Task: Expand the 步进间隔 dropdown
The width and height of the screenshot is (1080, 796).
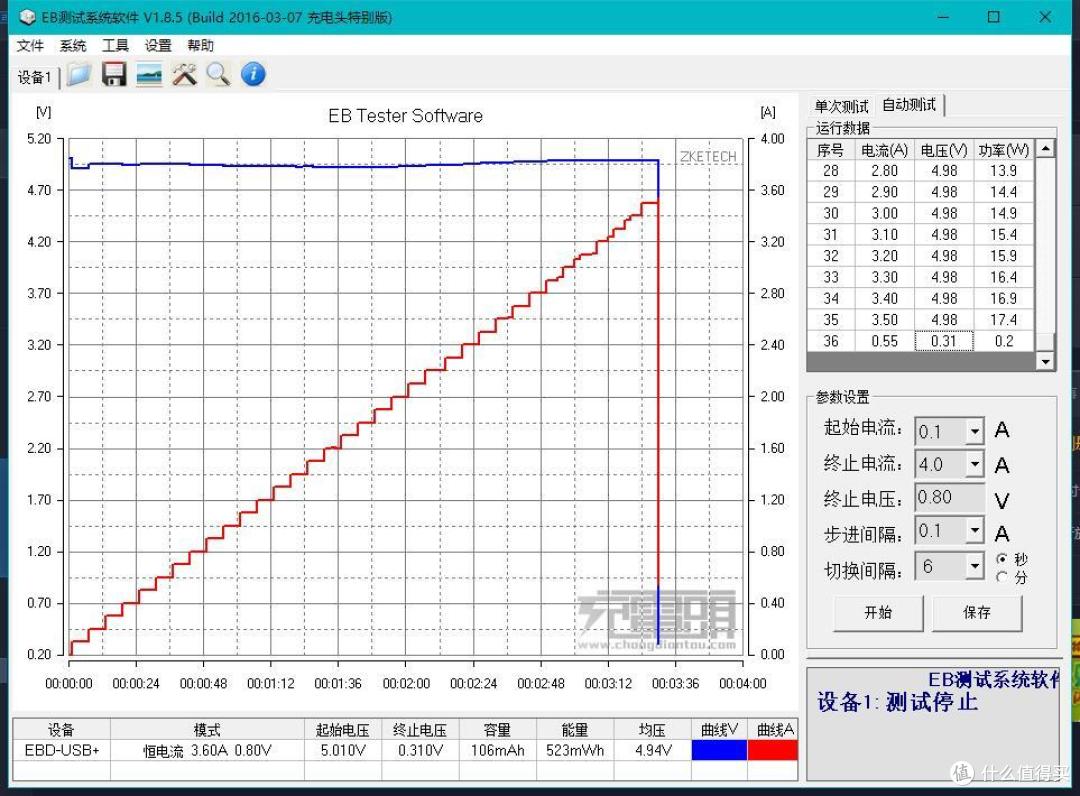Action: pyautogui.click(x=975, y=531)
